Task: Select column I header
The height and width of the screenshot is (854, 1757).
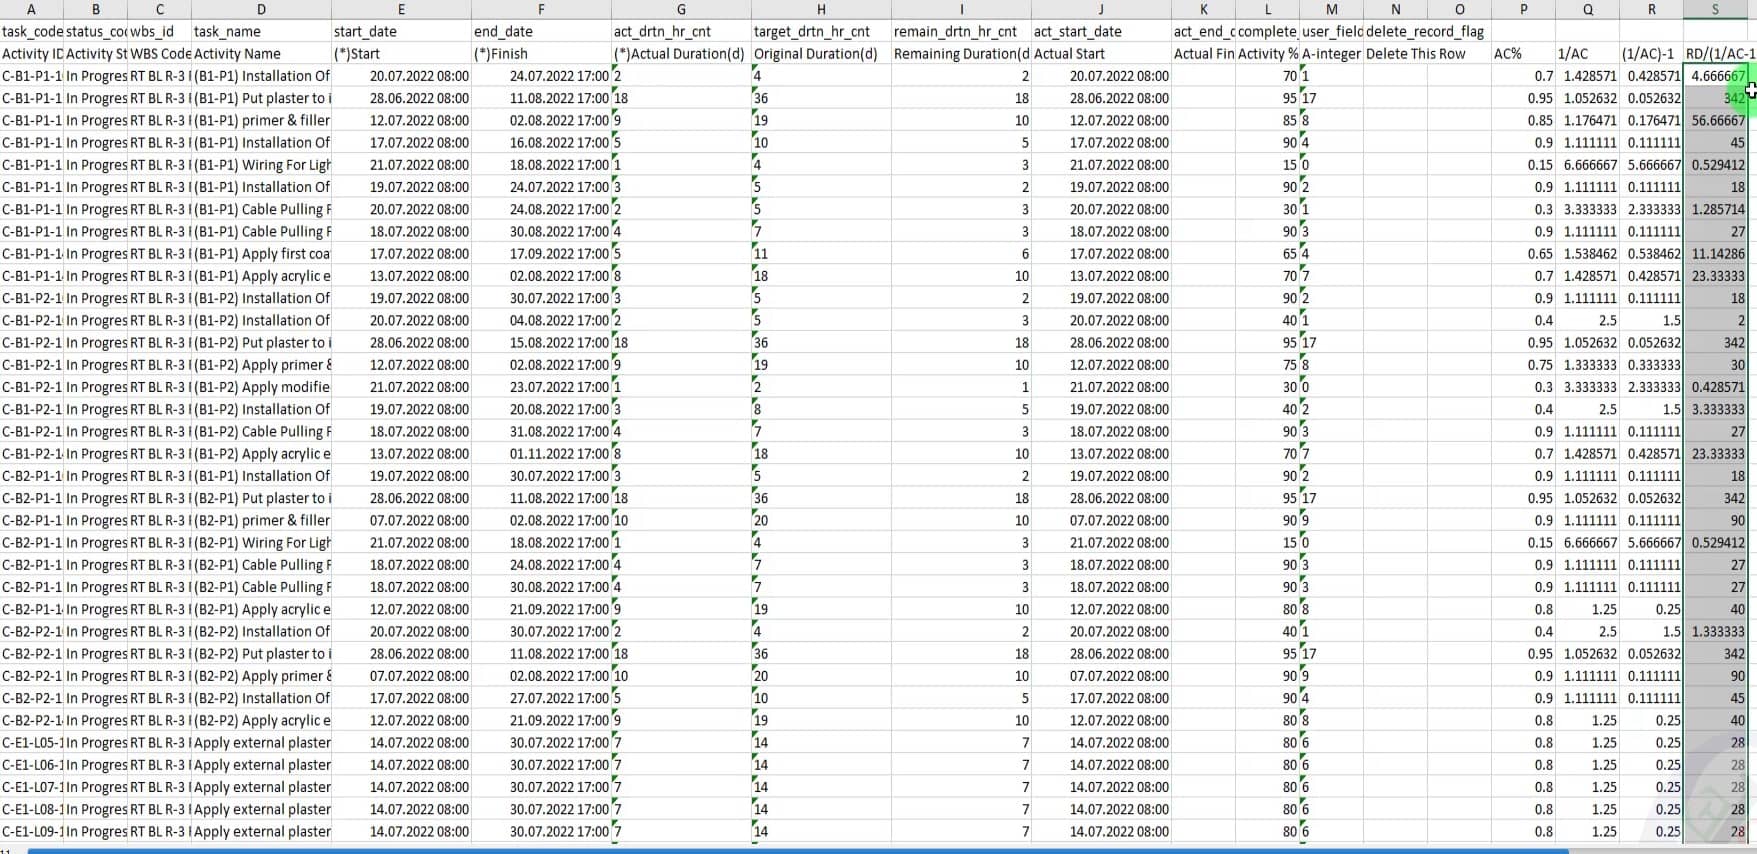Action: [x=961, y=9]
